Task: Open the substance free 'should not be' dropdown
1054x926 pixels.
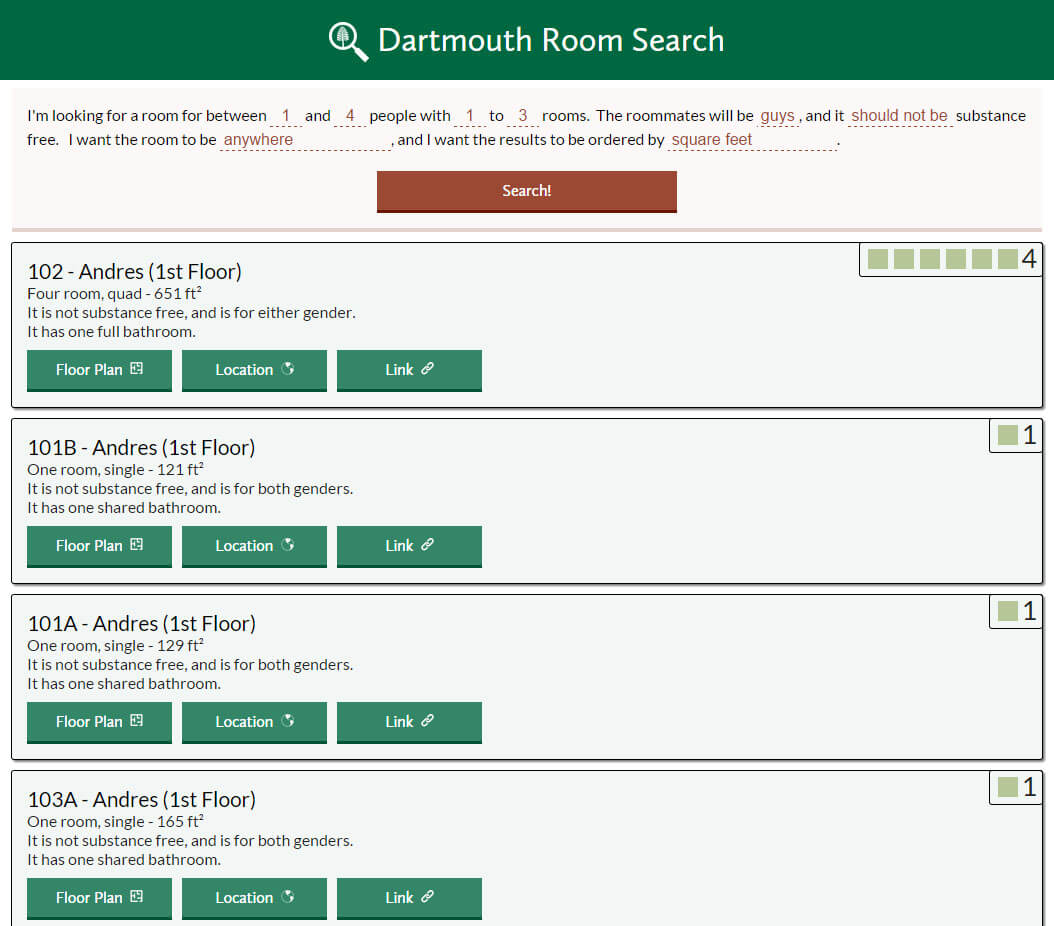Action: click(899, 116)
